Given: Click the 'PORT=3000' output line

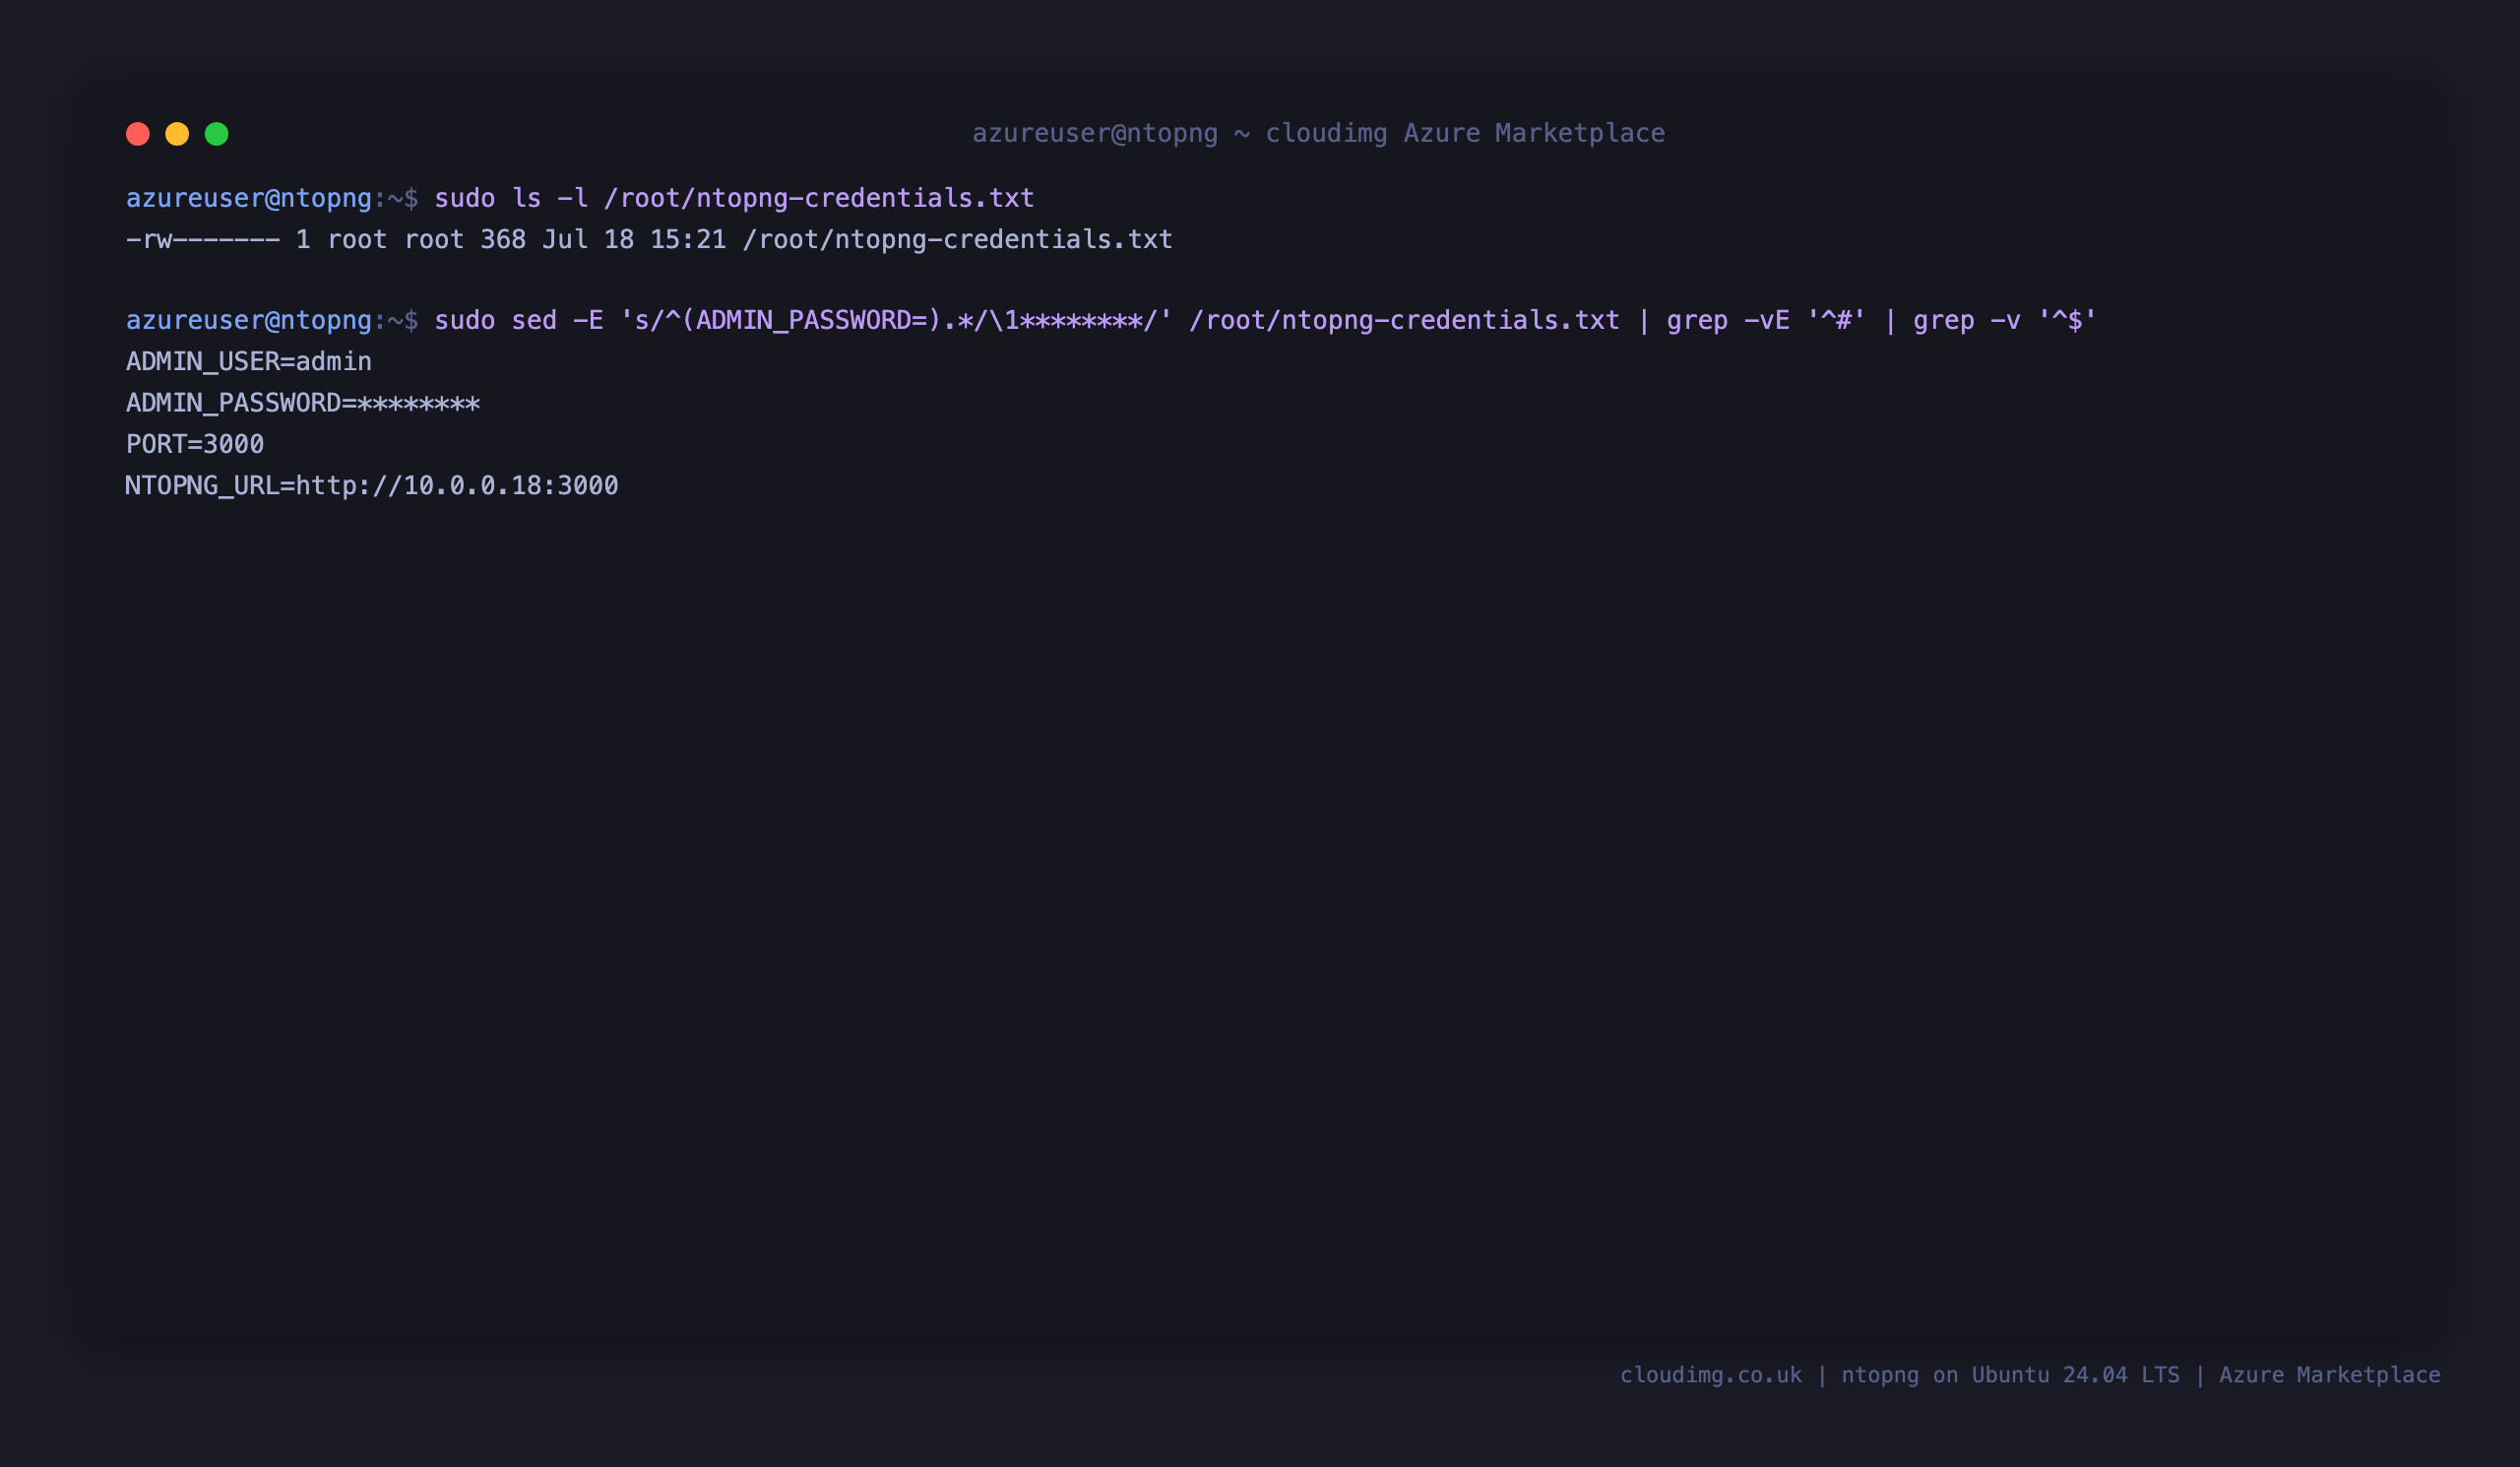Looking at the screenshot, I should coord(195,444).
